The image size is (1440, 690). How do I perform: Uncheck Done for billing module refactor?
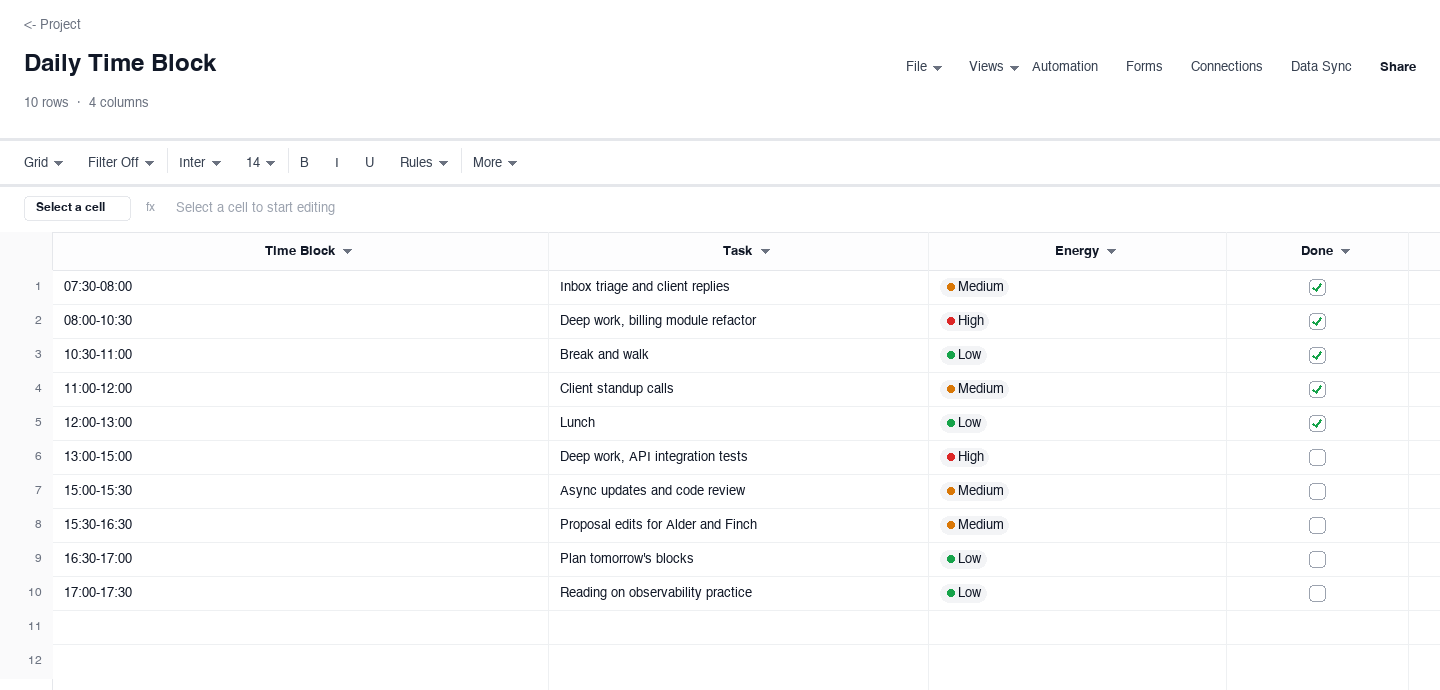coord(1317,322)
